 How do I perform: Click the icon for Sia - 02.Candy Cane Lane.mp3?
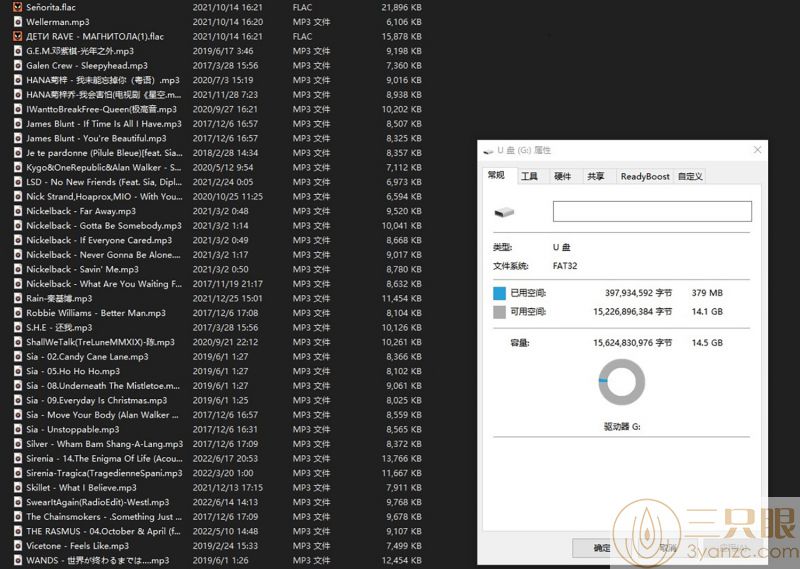[18, 356]
